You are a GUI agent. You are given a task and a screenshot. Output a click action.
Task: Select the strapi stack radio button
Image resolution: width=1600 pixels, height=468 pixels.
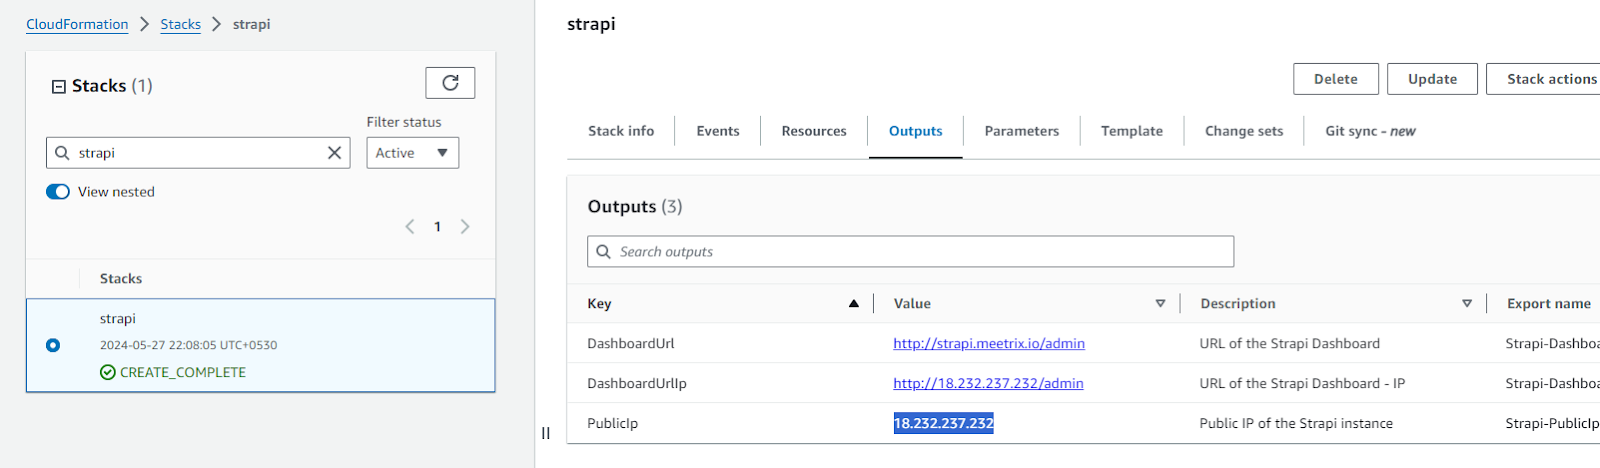[53, 345]
